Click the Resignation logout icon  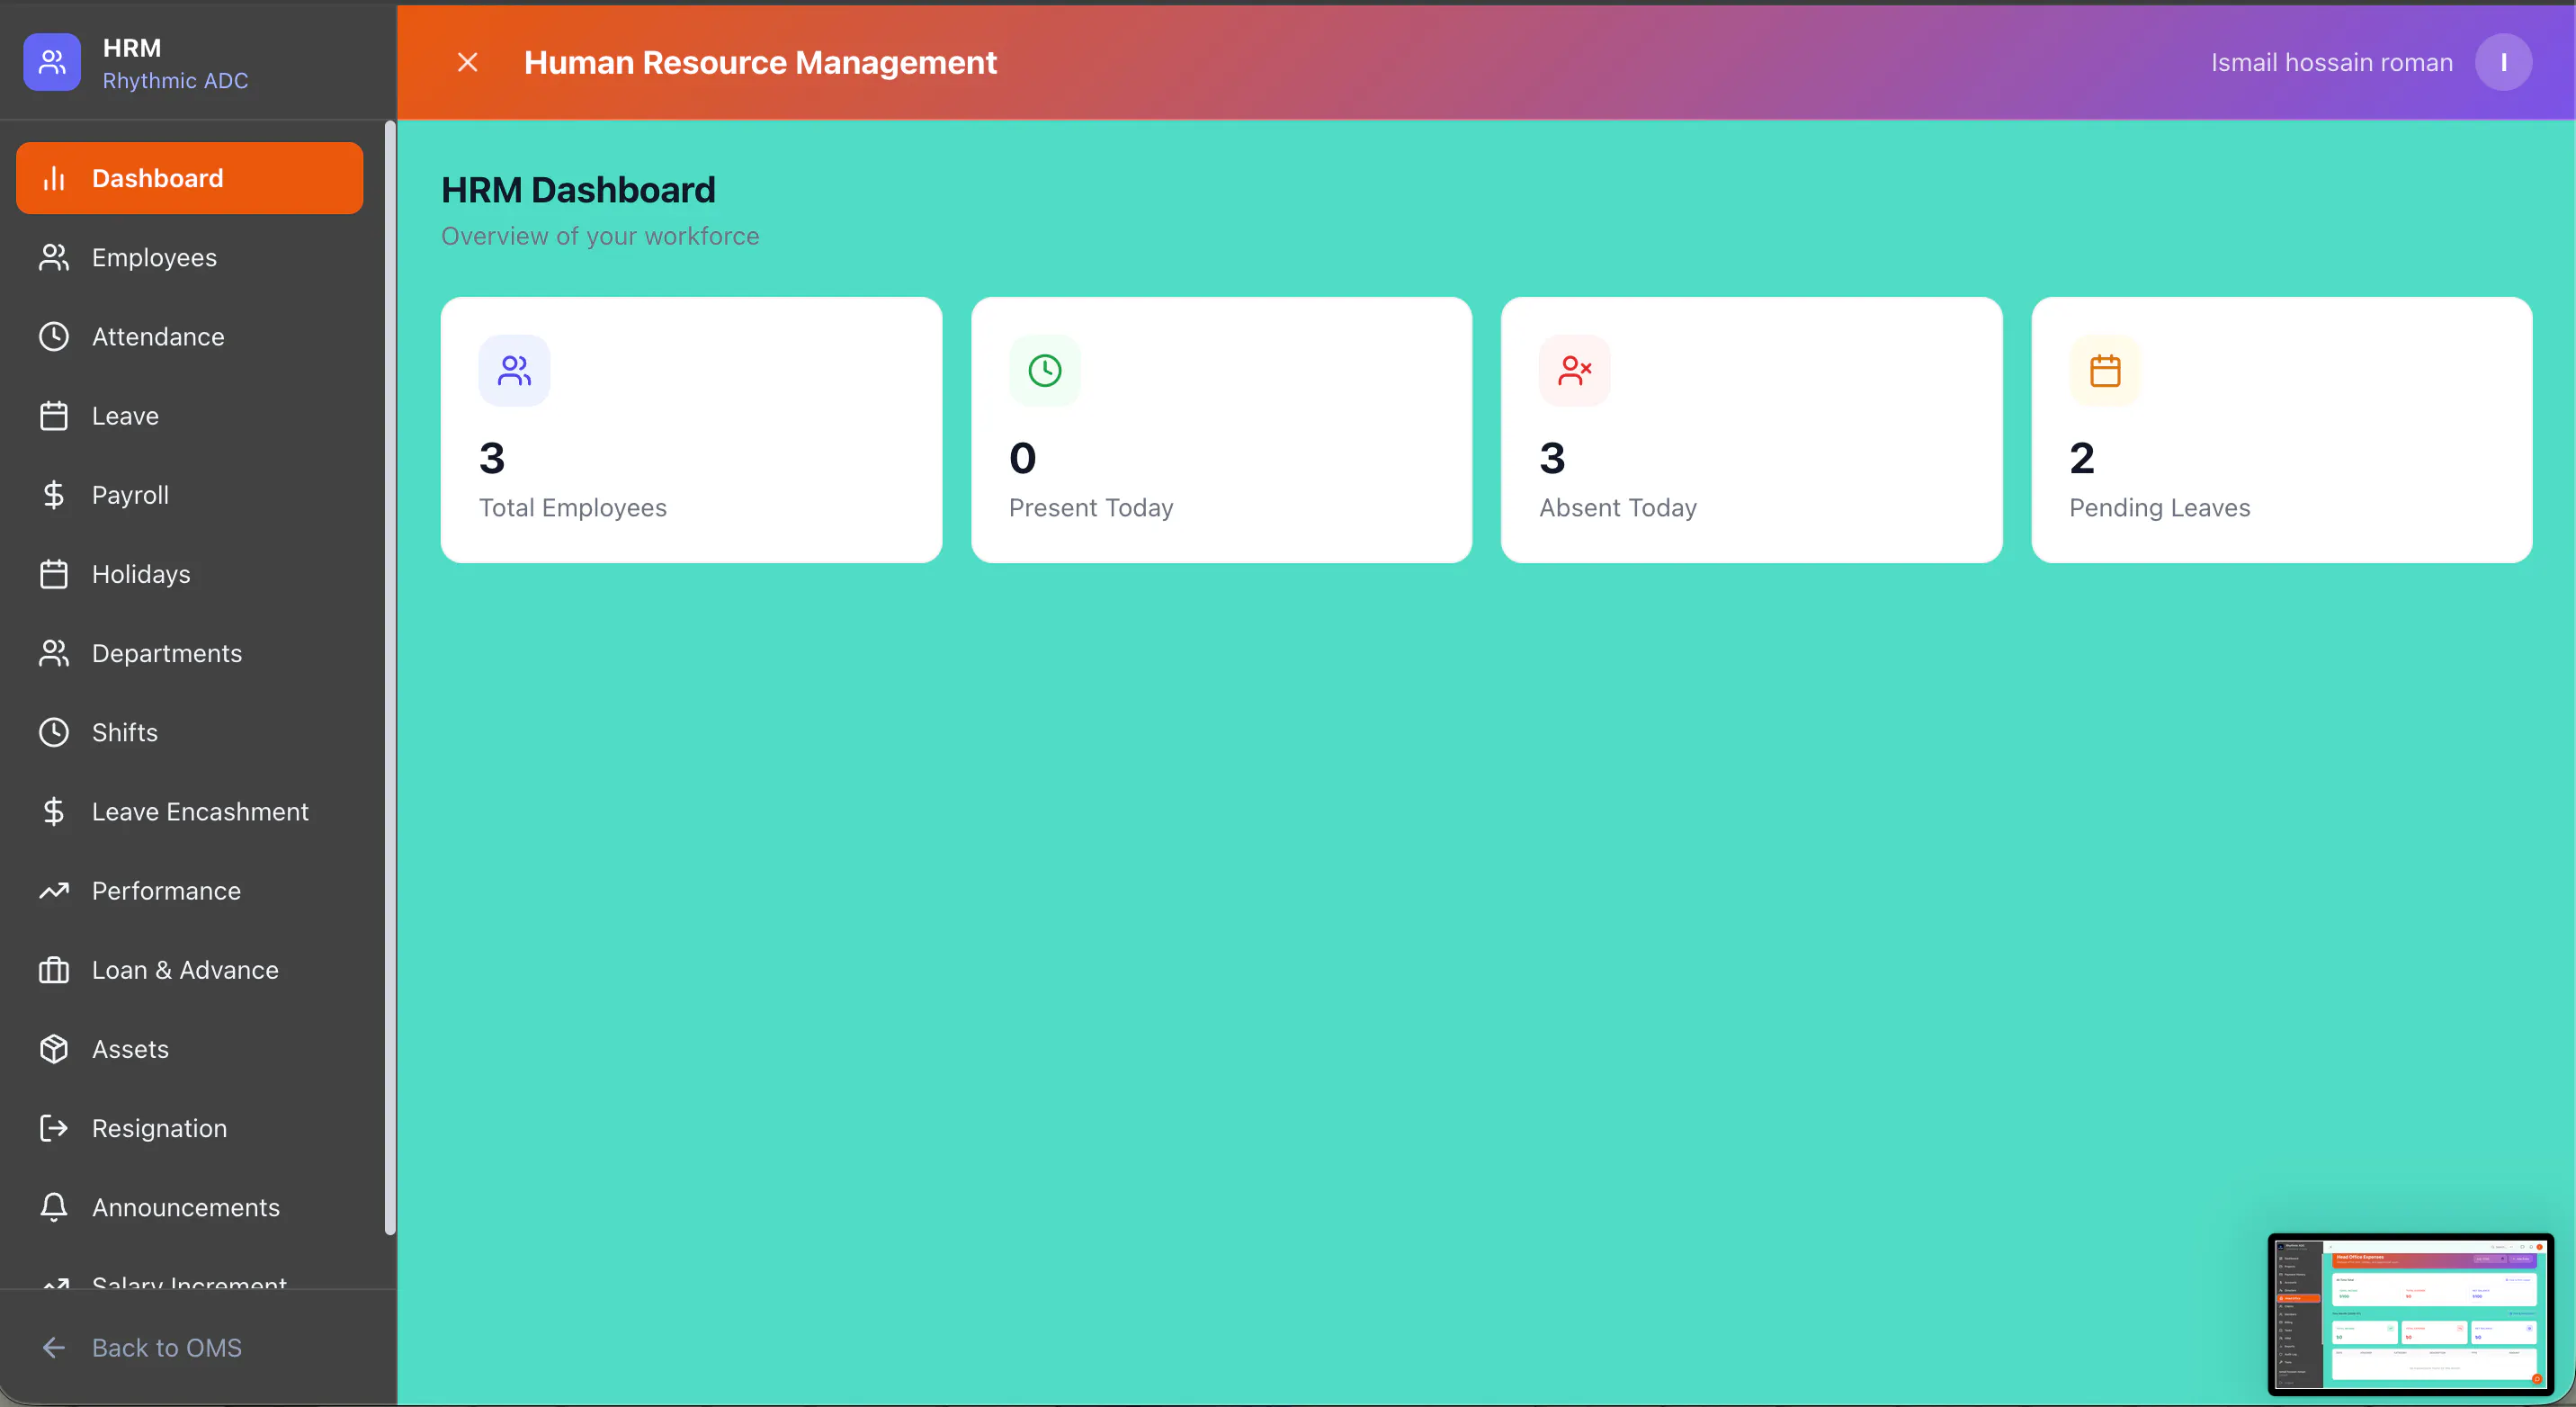click(54, 1128)
